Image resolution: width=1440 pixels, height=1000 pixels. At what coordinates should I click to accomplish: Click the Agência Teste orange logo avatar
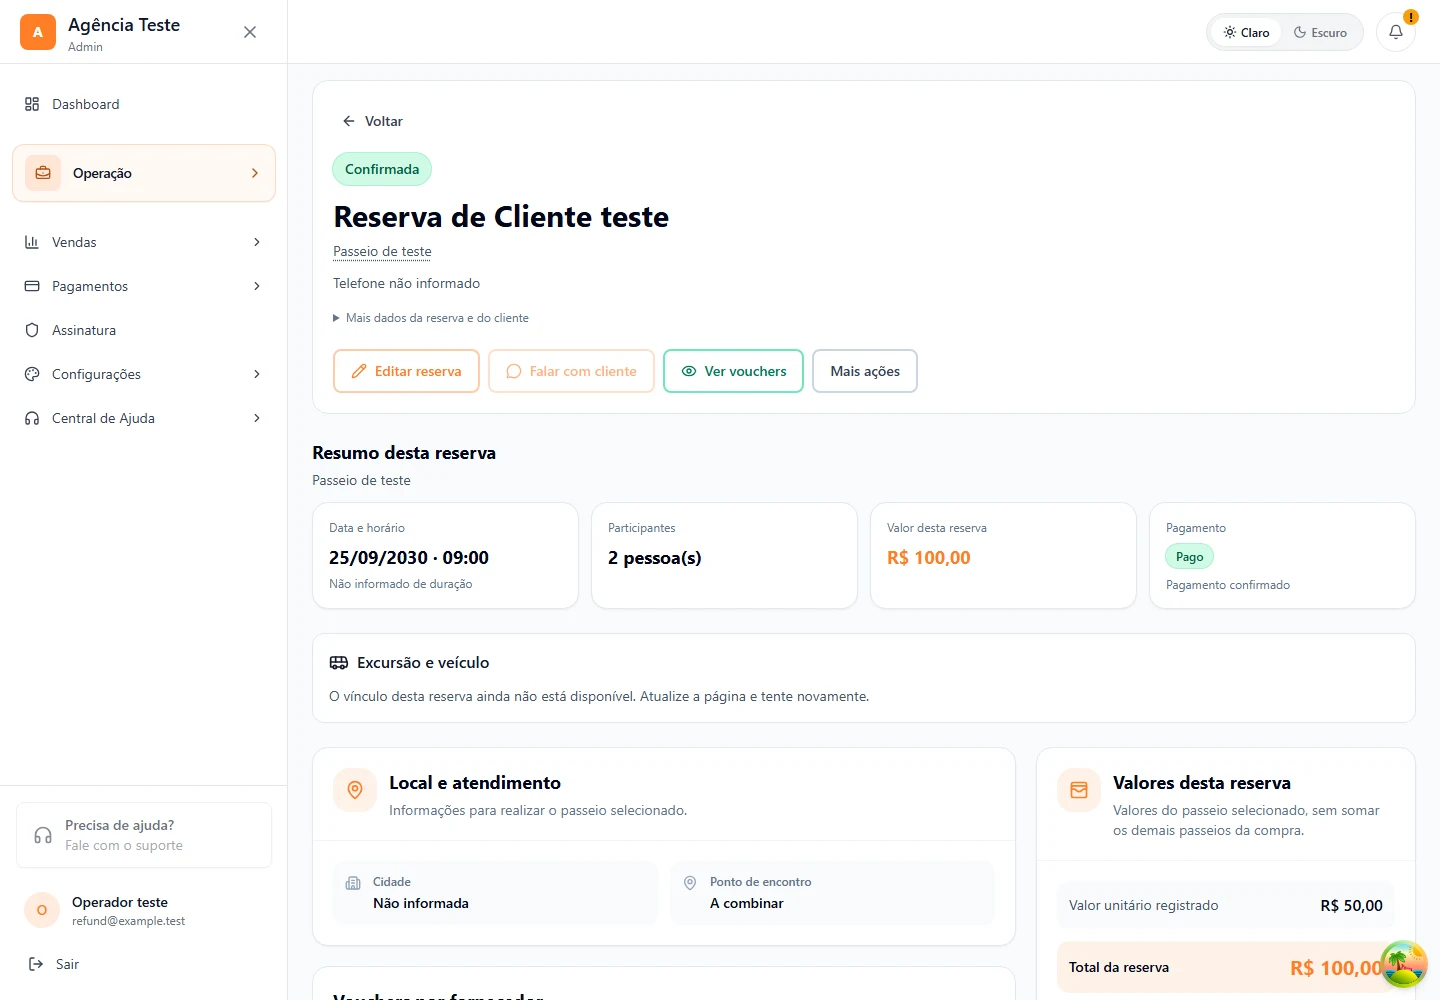click(38, 32)
